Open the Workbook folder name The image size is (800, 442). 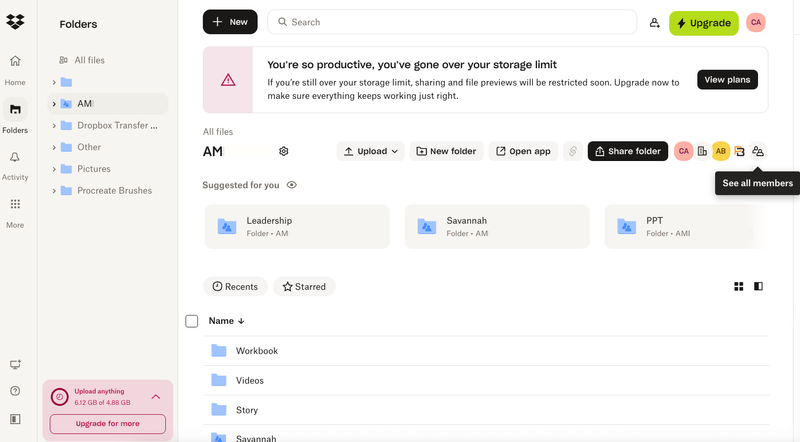[257, 351]
